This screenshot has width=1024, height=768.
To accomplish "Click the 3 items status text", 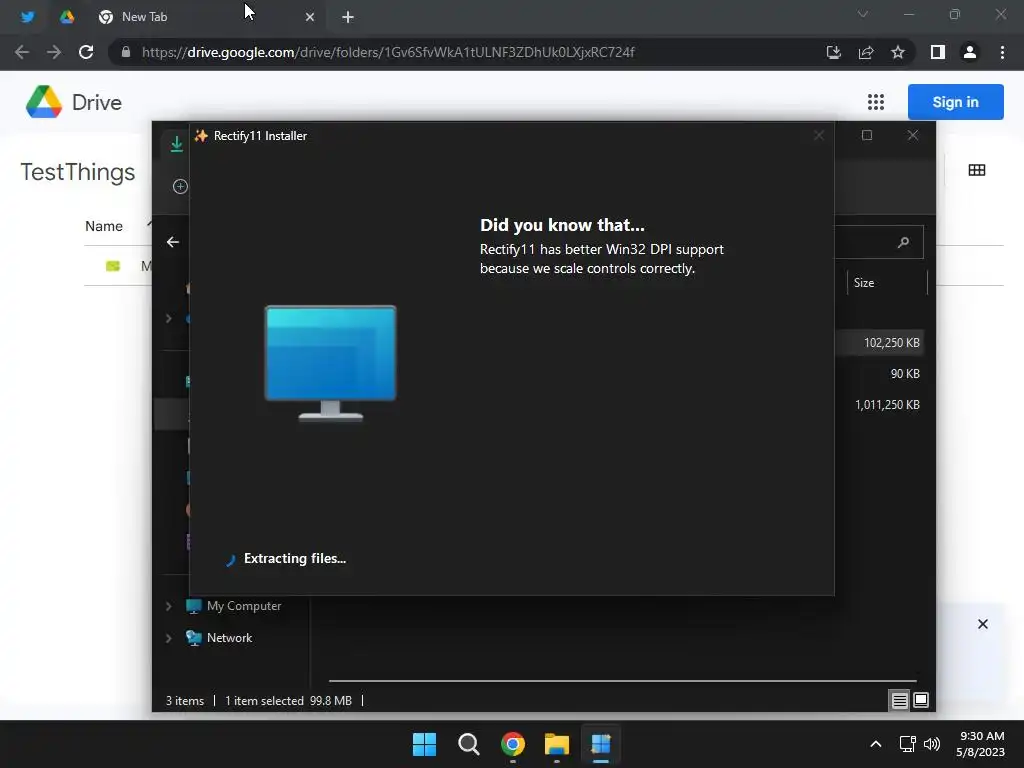I will click(x=185, y=701).
